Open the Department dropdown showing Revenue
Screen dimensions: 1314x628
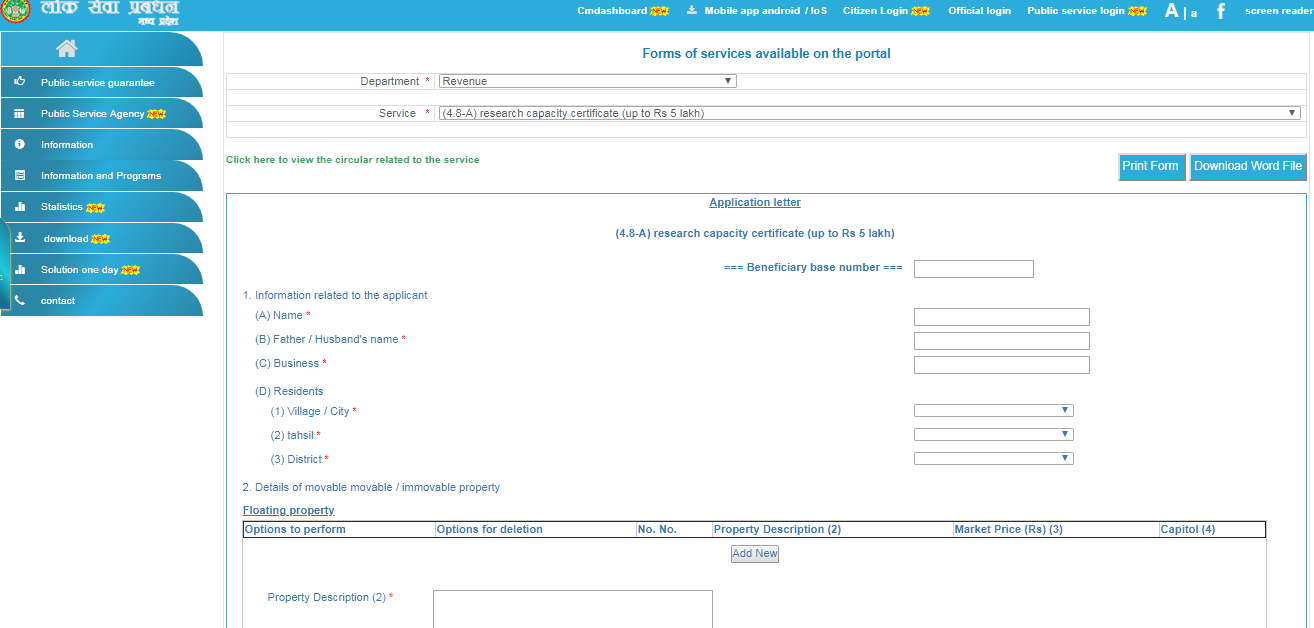pyautogui.click(x=587, y=81)
